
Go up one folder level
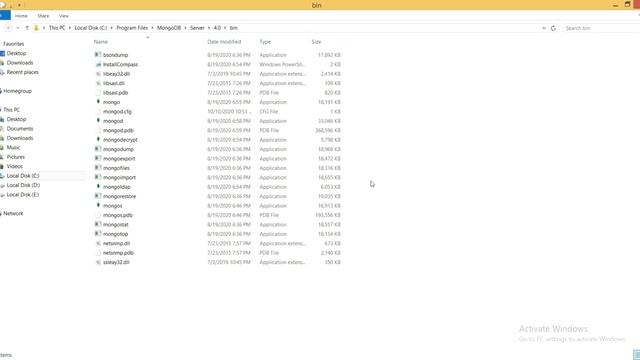[27, 28]
